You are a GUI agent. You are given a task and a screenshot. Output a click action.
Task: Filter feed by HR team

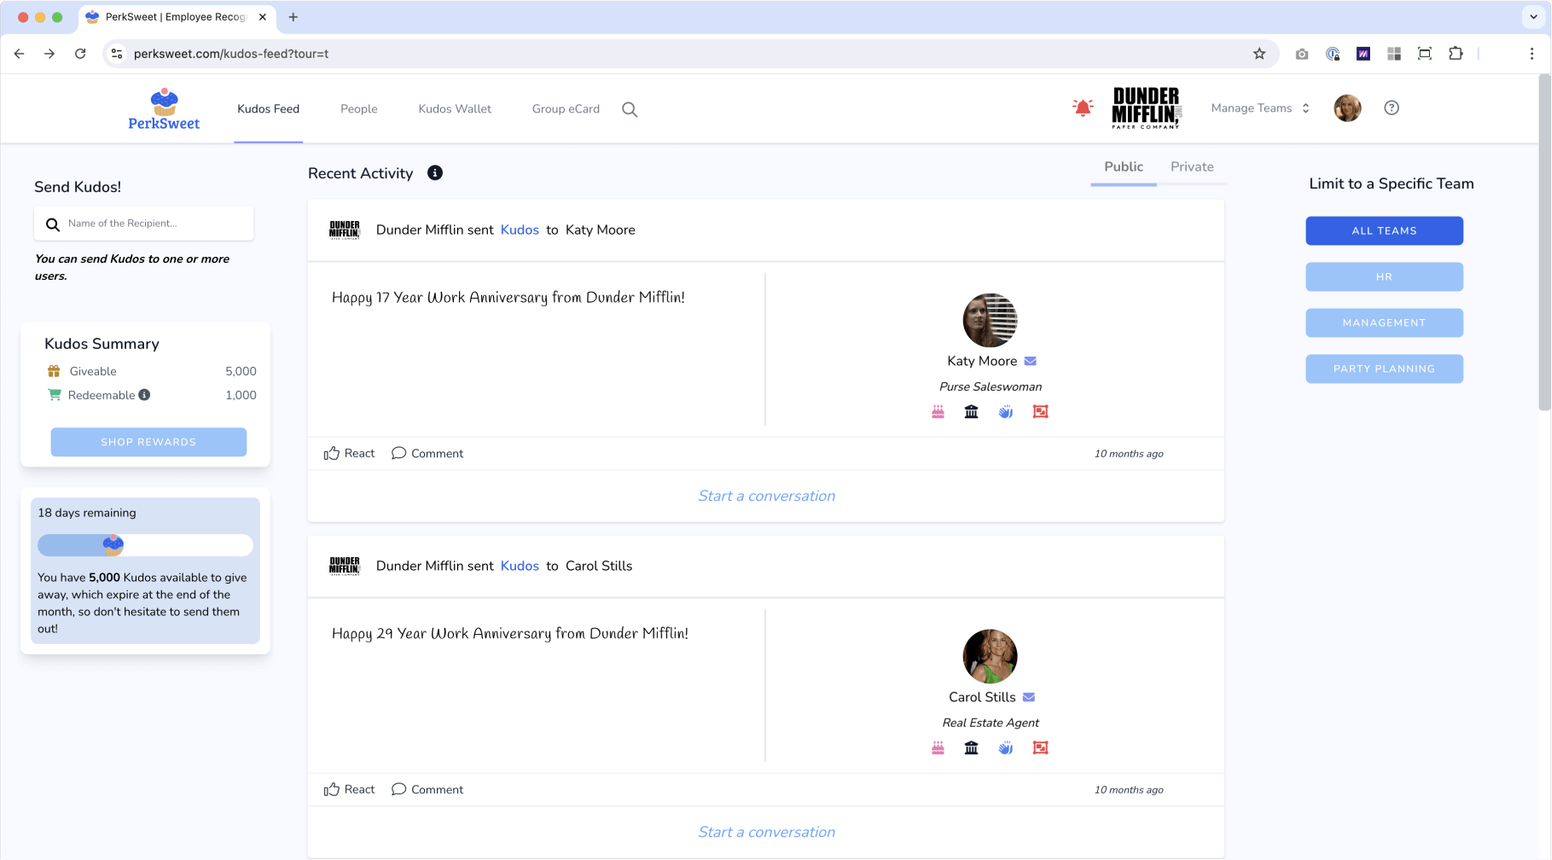(1384, 277)
